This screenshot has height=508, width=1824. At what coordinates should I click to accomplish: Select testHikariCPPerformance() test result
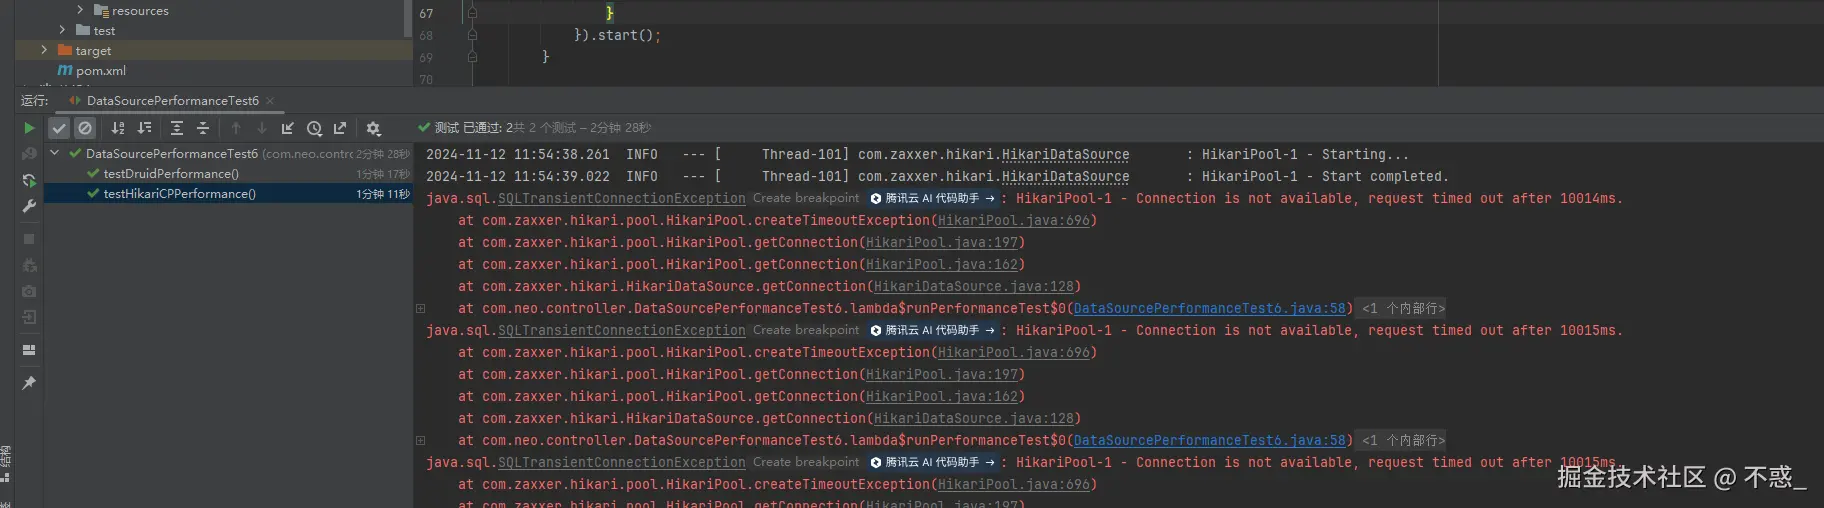[179, 194]
